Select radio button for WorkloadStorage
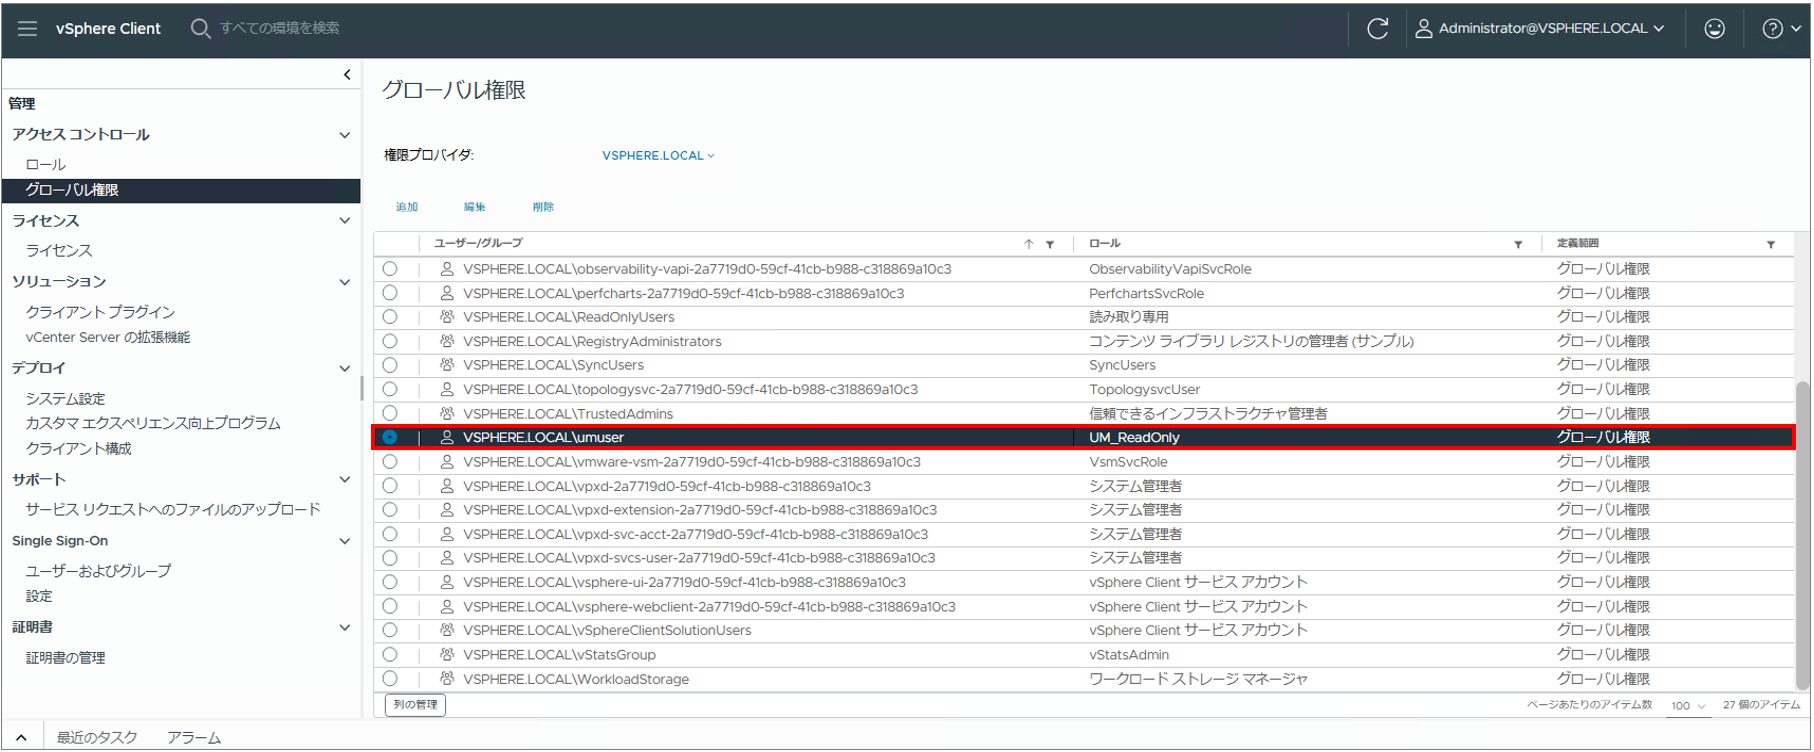The height and width of the screenshot is (752, 1814). pos(390,679)
